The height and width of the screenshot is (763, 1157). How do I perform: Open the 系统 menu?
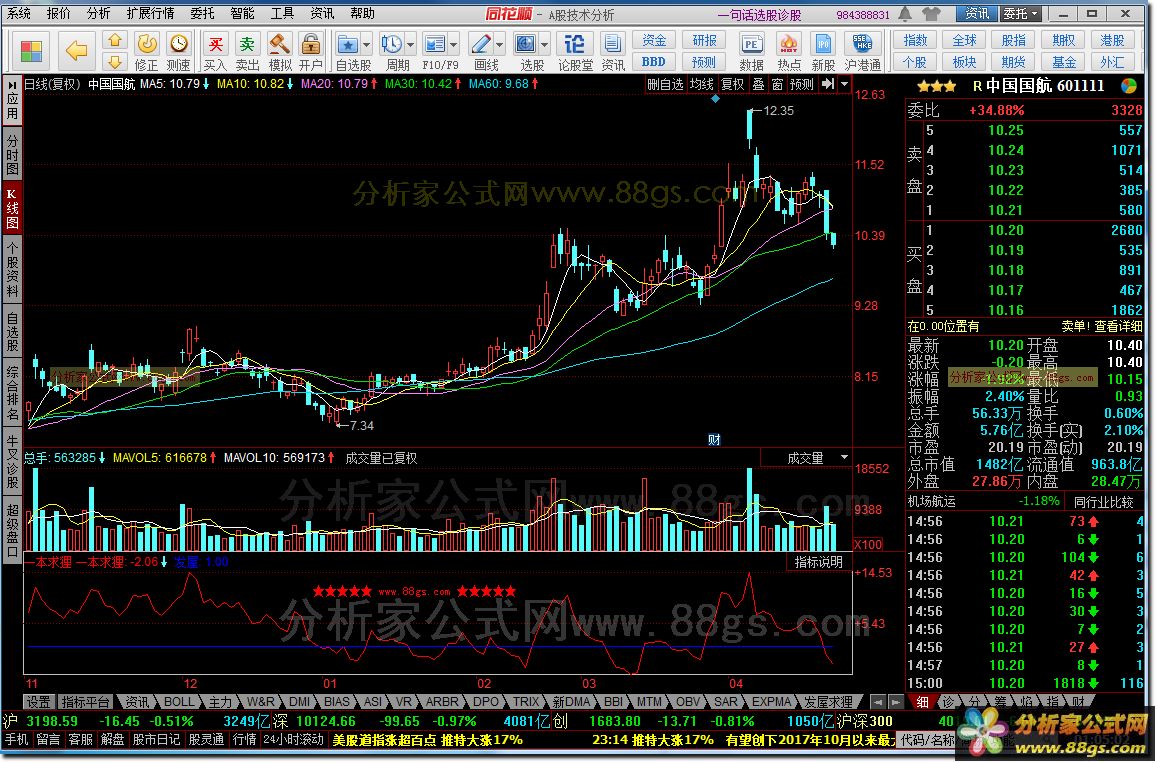[18, 13]
